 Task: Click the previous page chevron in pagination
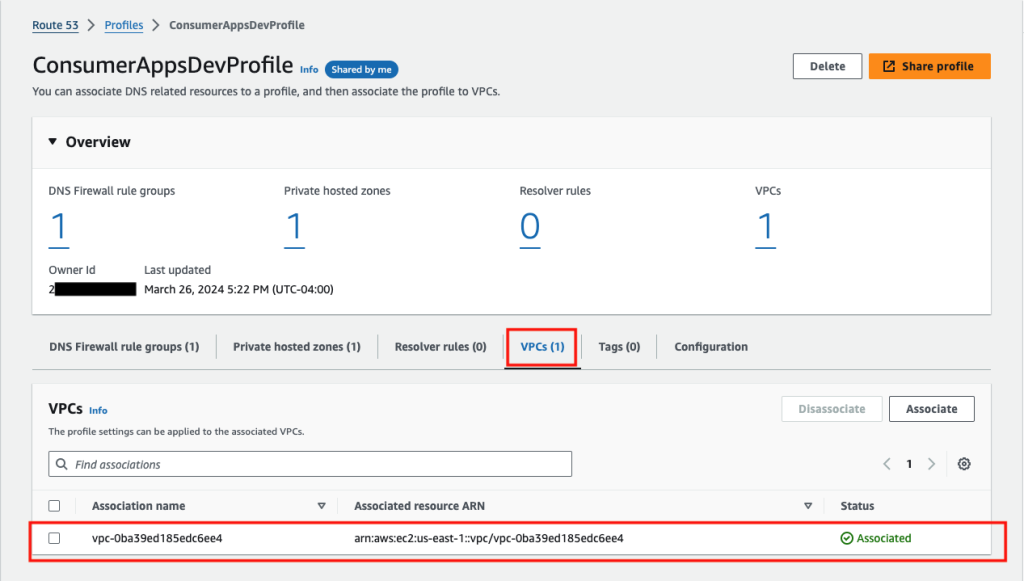pos(886,464)
